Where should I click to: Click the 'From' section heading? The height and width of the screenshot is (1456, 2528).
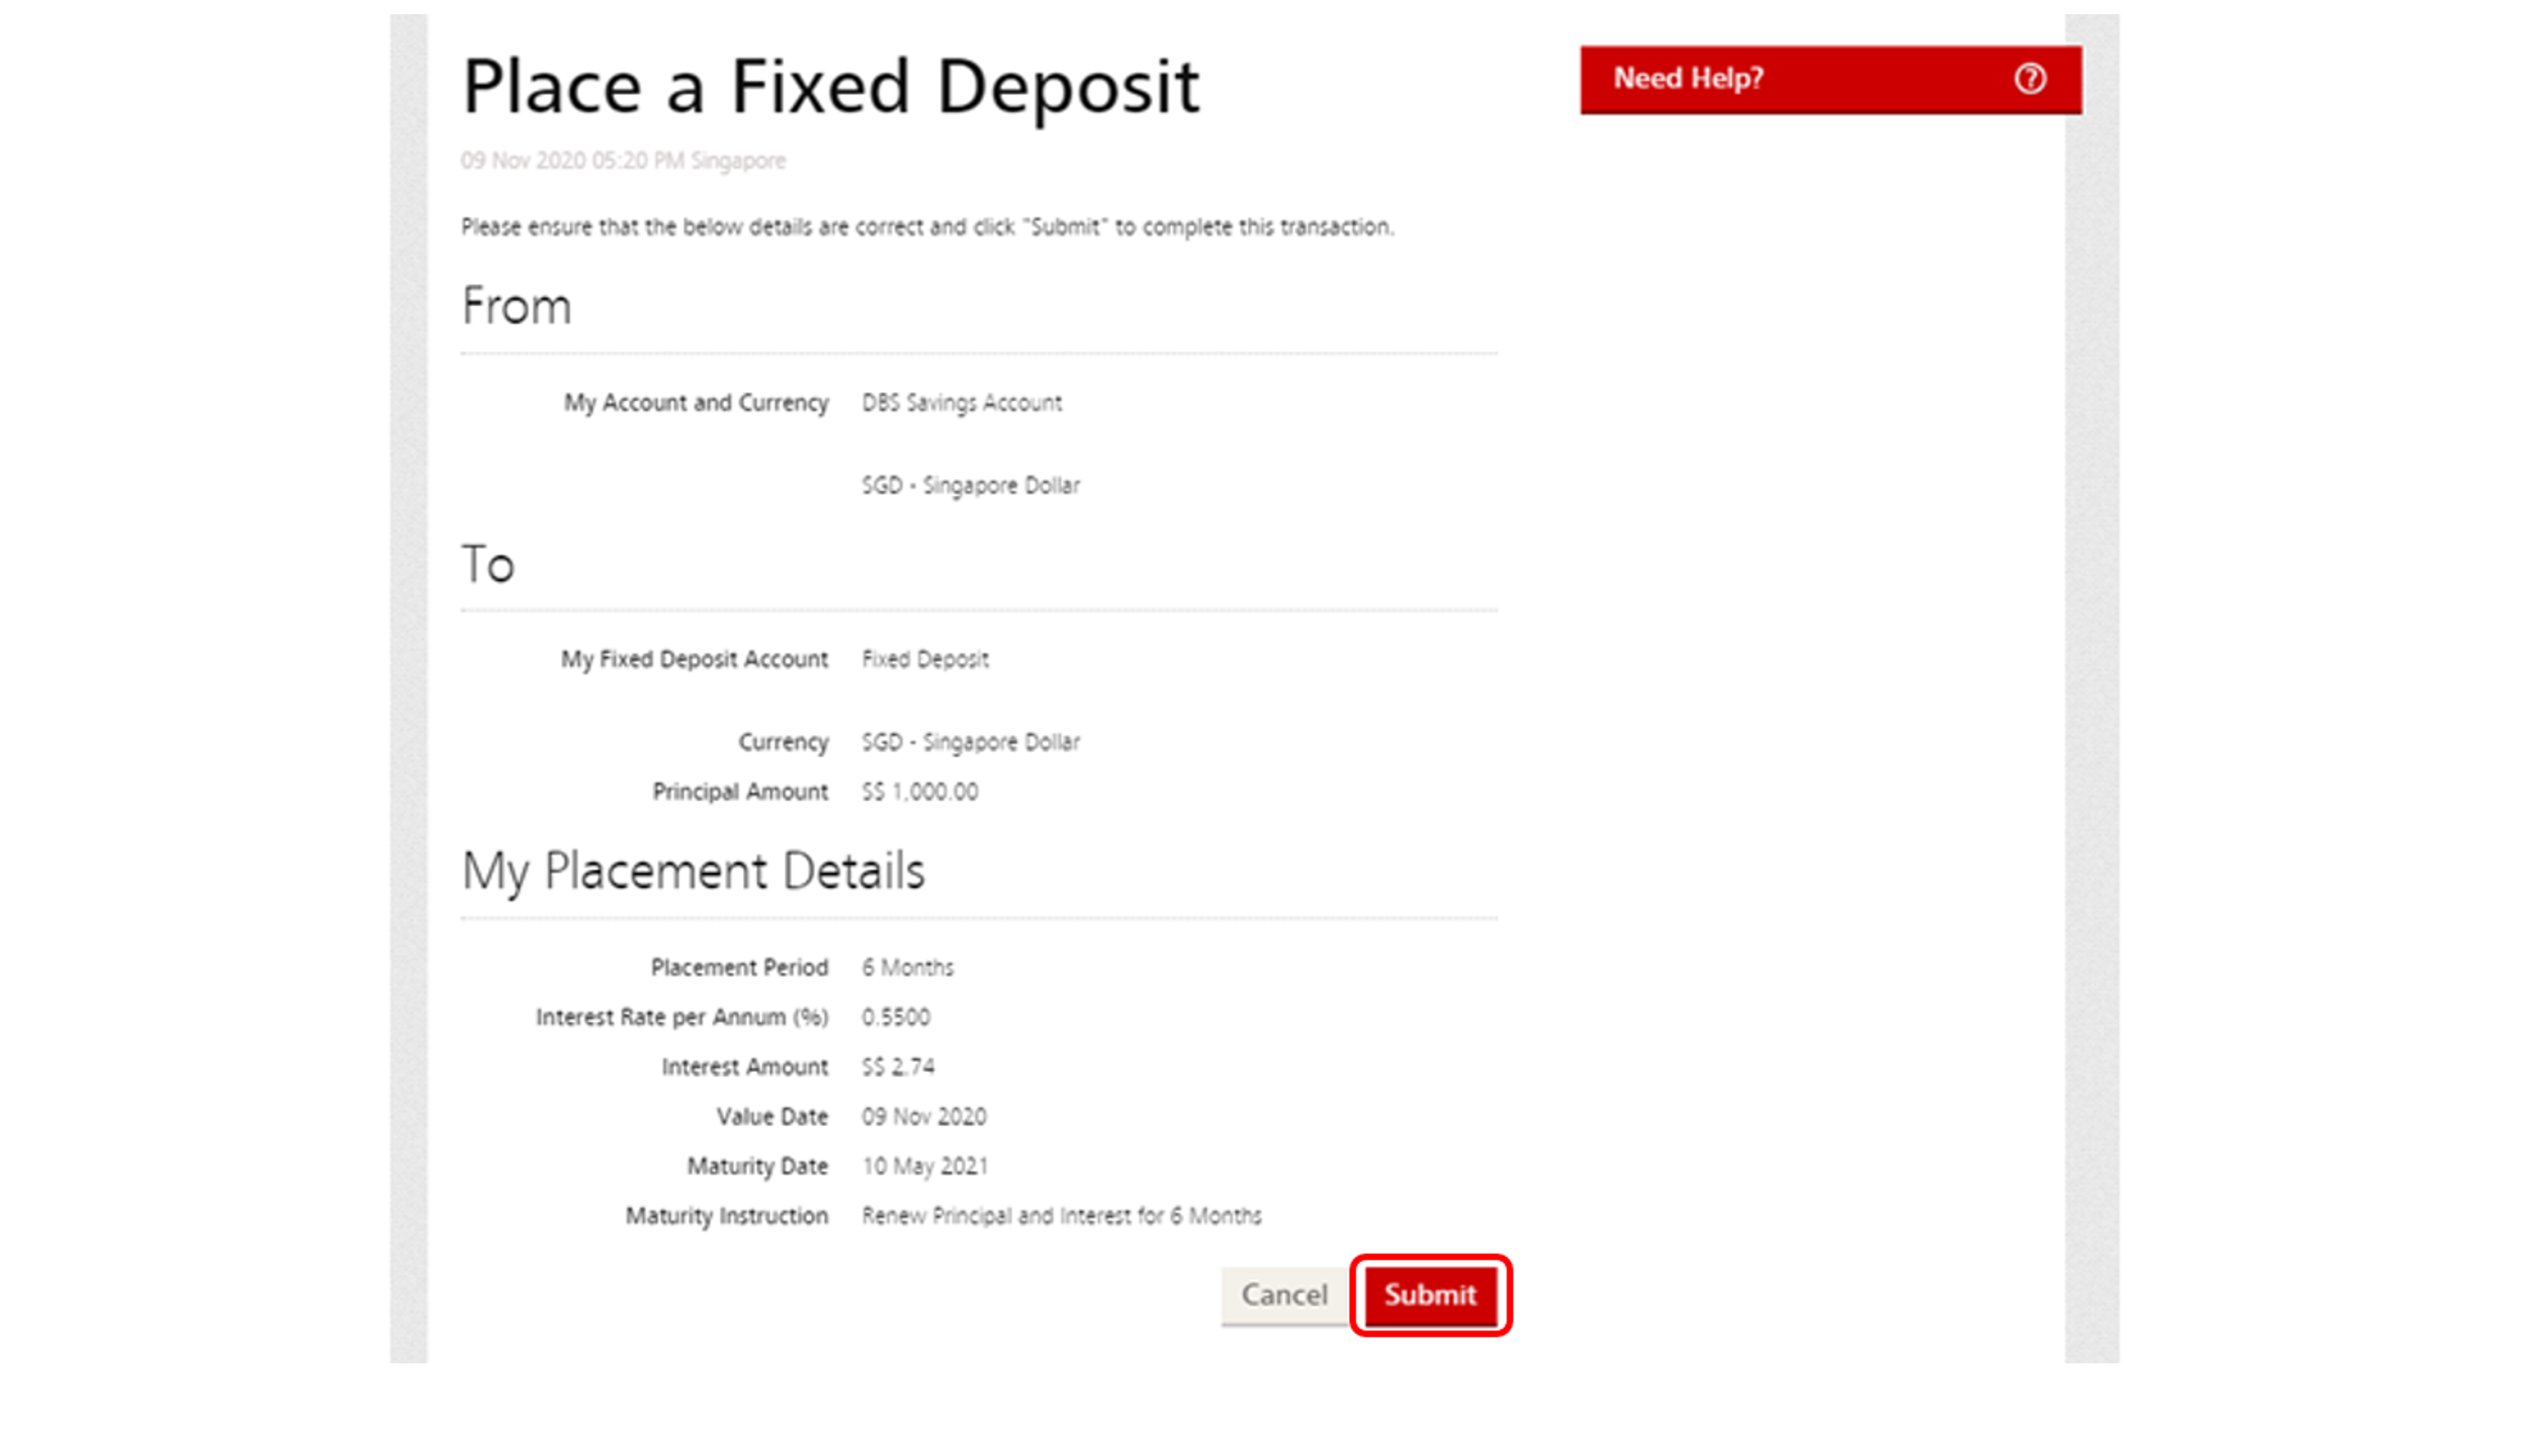[516, 306]
